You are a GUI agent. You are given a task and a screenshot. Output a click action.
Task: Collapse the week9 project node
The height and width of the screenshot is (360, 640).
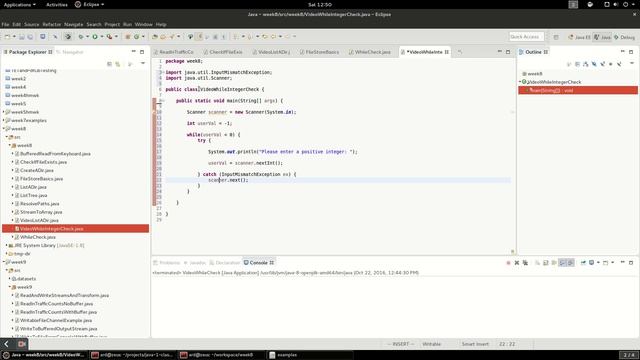coord(4,262)
